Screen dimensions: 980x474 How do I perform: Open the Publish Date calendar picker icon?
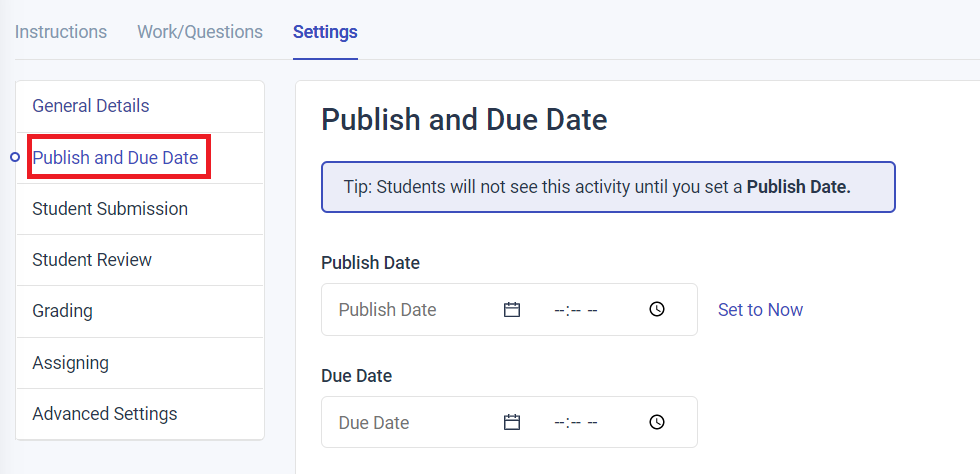coord(512,310)
